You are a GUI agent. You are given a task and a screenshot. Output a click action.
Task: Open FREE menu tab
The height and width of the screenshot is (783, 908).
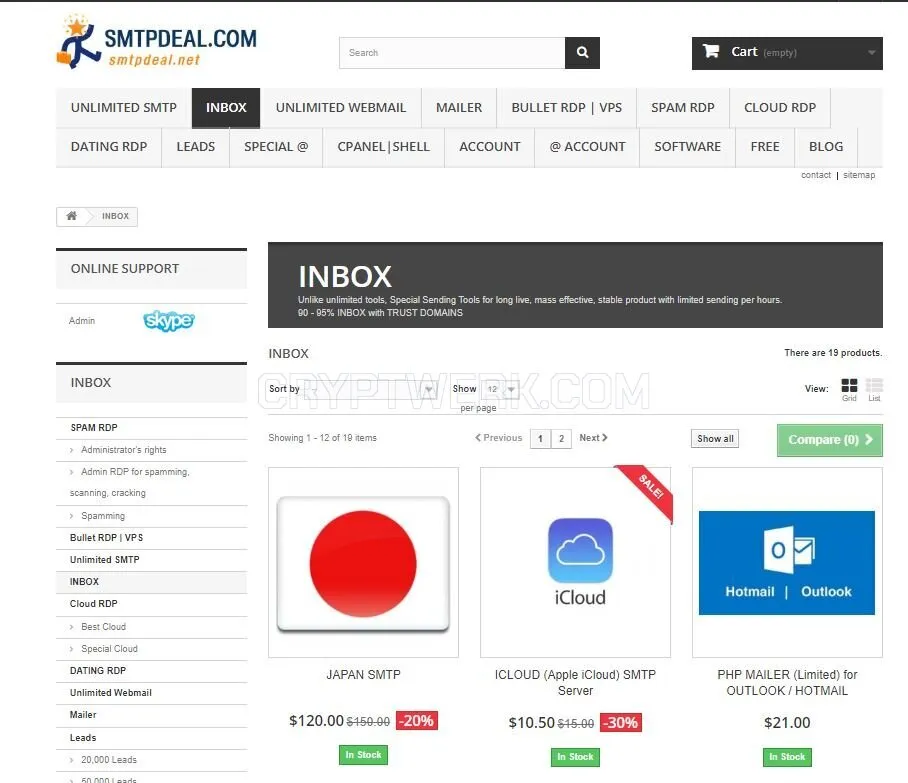[x=765, y=147]
